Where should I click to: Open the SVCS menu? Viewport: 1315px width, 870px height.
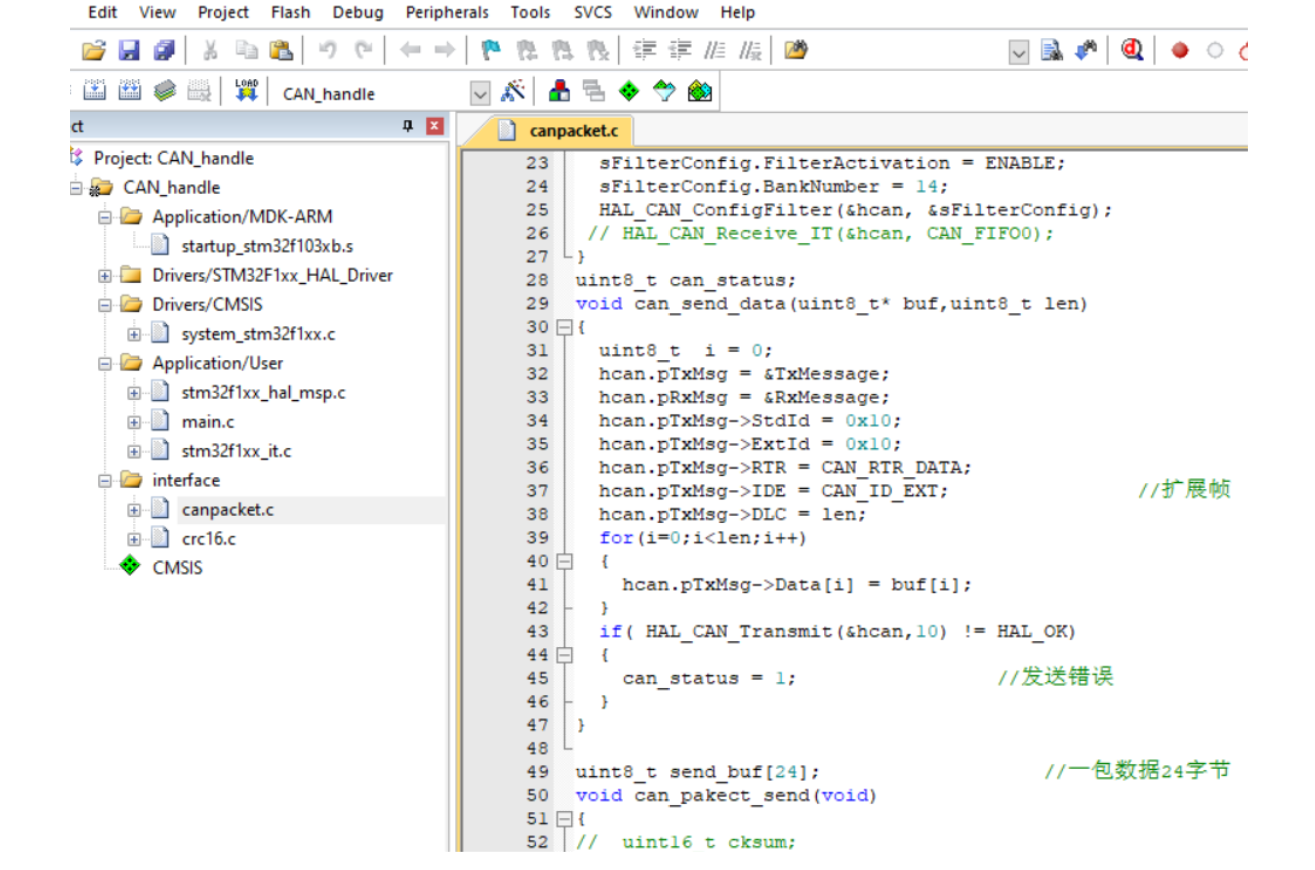[594, 12]
